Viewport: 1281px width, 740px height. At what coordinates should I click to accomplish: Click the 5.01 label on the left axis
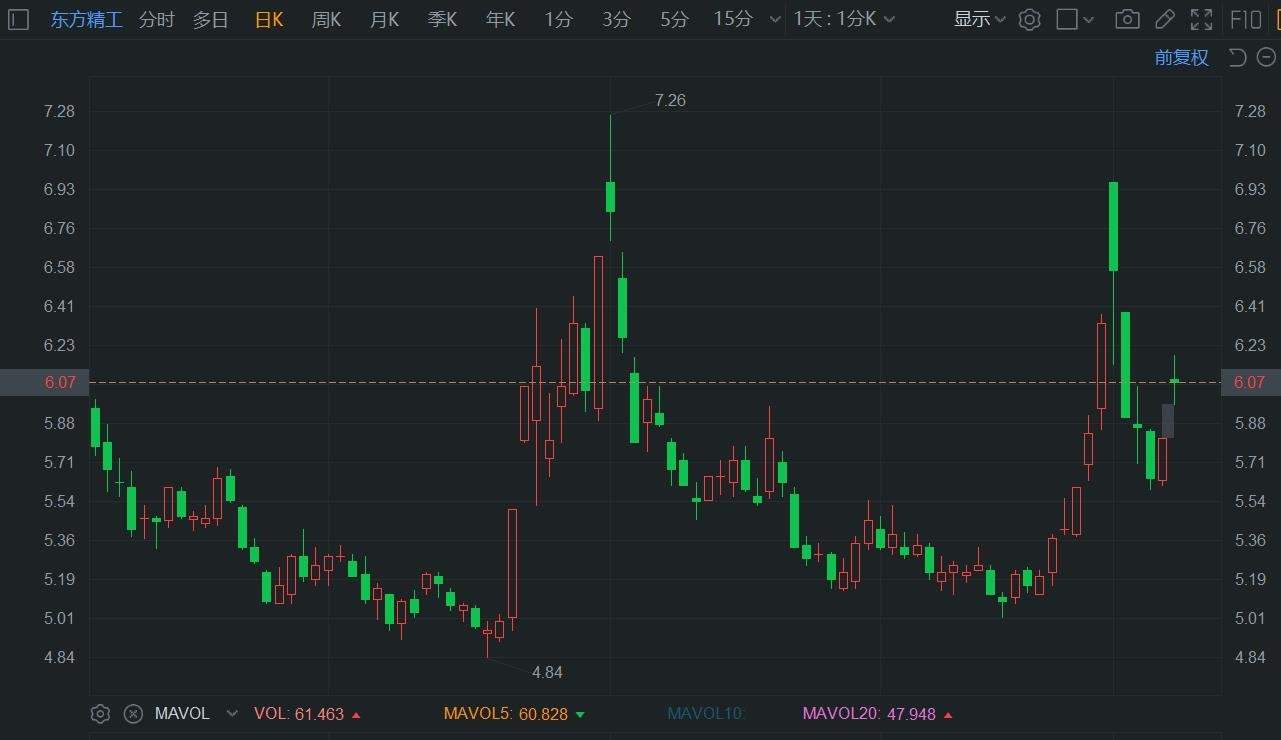(x=59, y=618)
